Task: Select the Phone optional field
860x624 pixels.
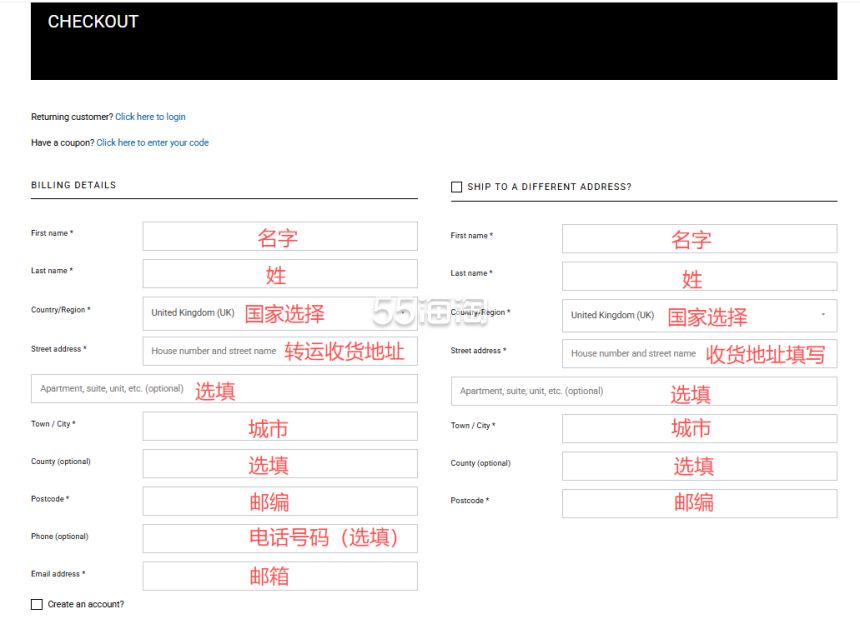Action: coord(280,538)
